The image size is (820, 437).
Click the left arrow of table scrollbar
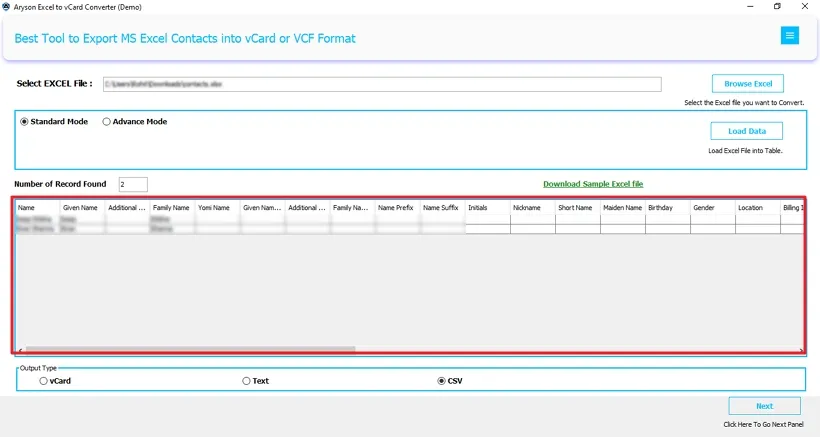20,349
